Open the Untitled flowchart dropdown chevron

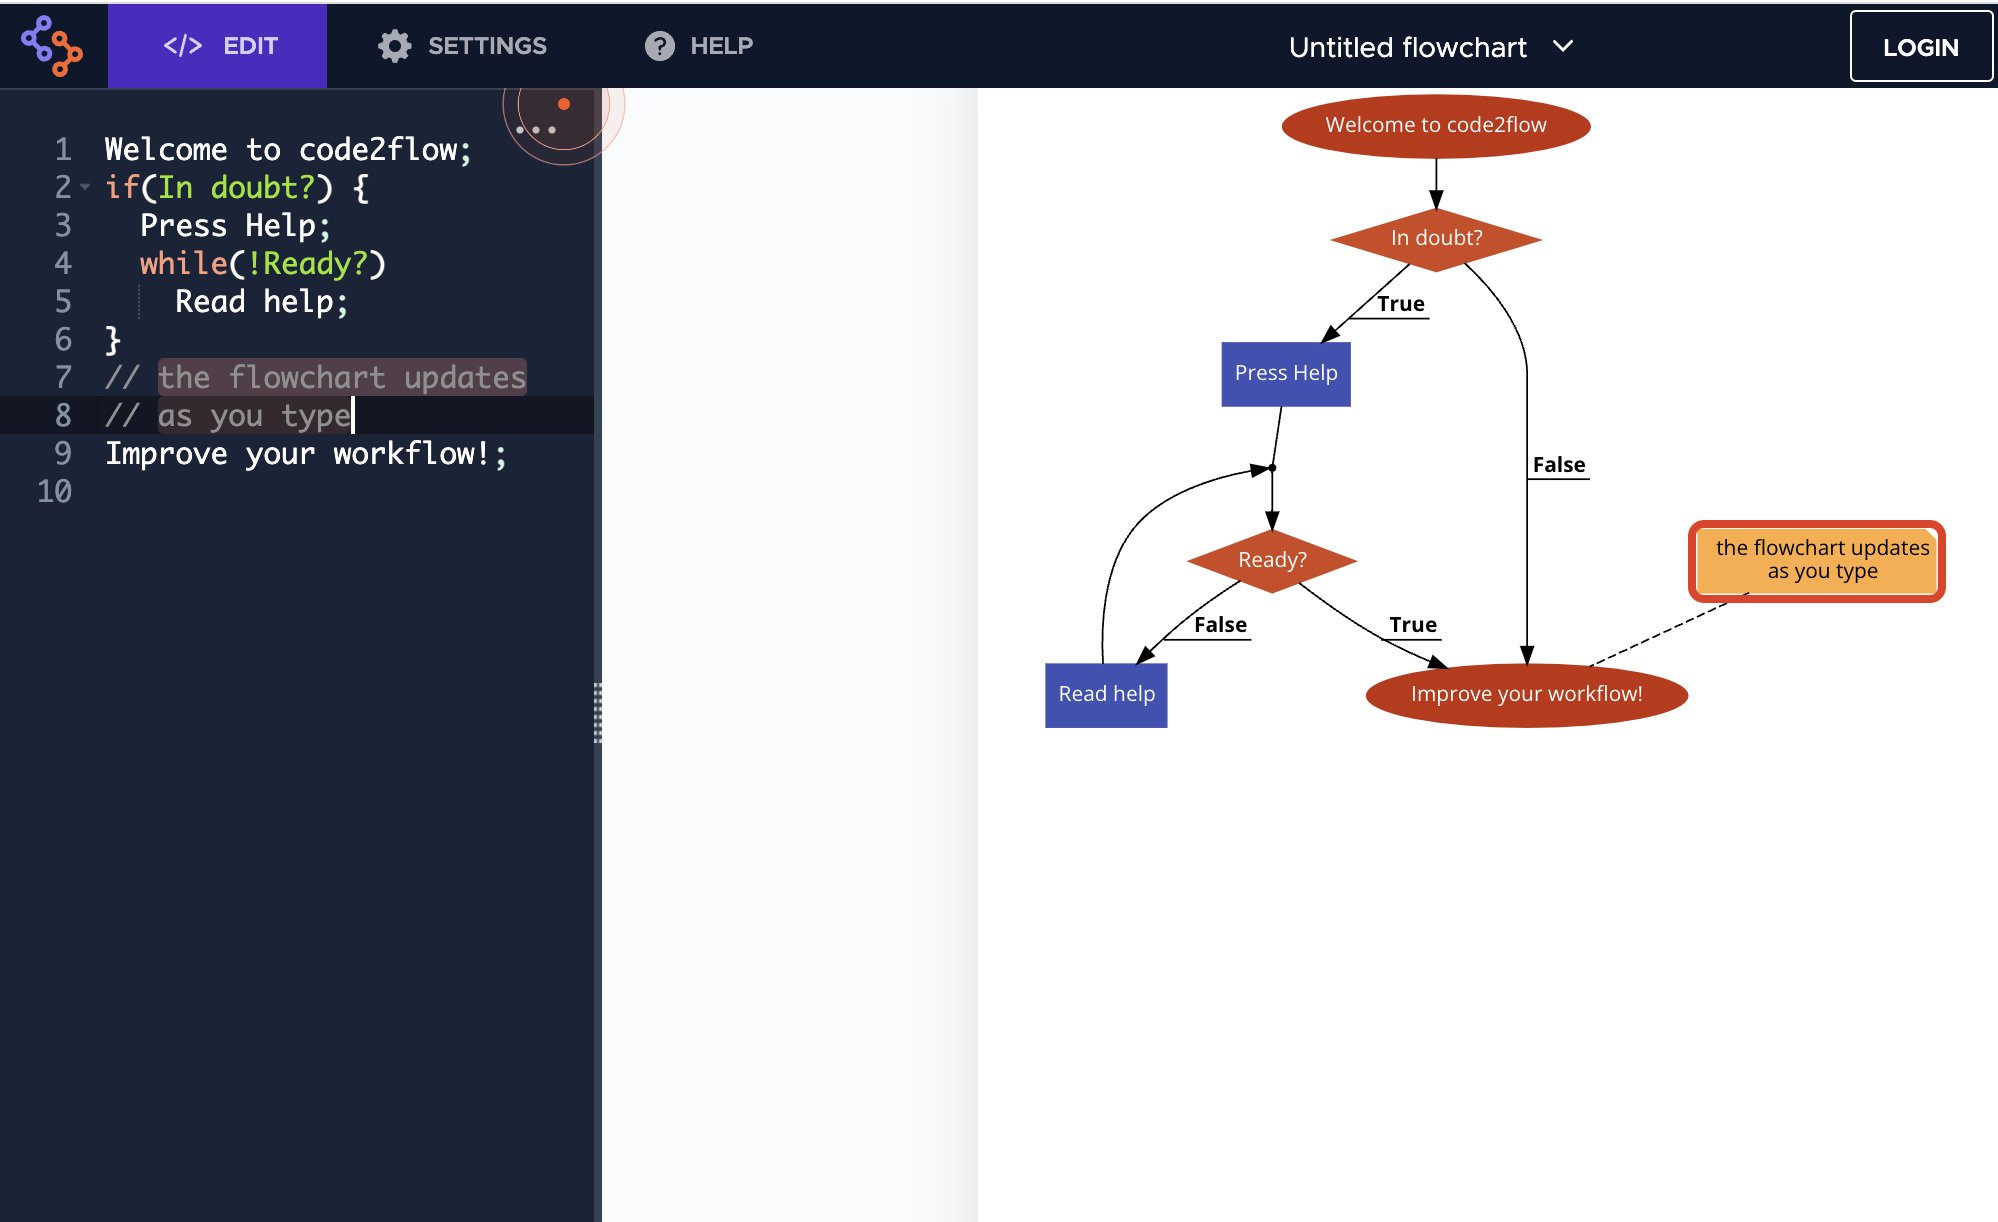[1563, 46]
